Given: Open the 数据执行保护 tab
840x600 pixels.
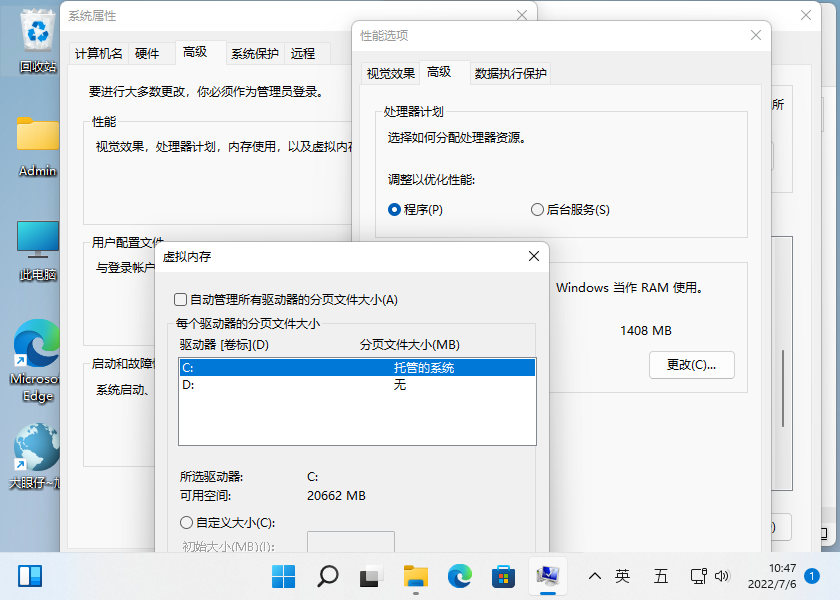Looking at the screenshot, I should 511,72.
